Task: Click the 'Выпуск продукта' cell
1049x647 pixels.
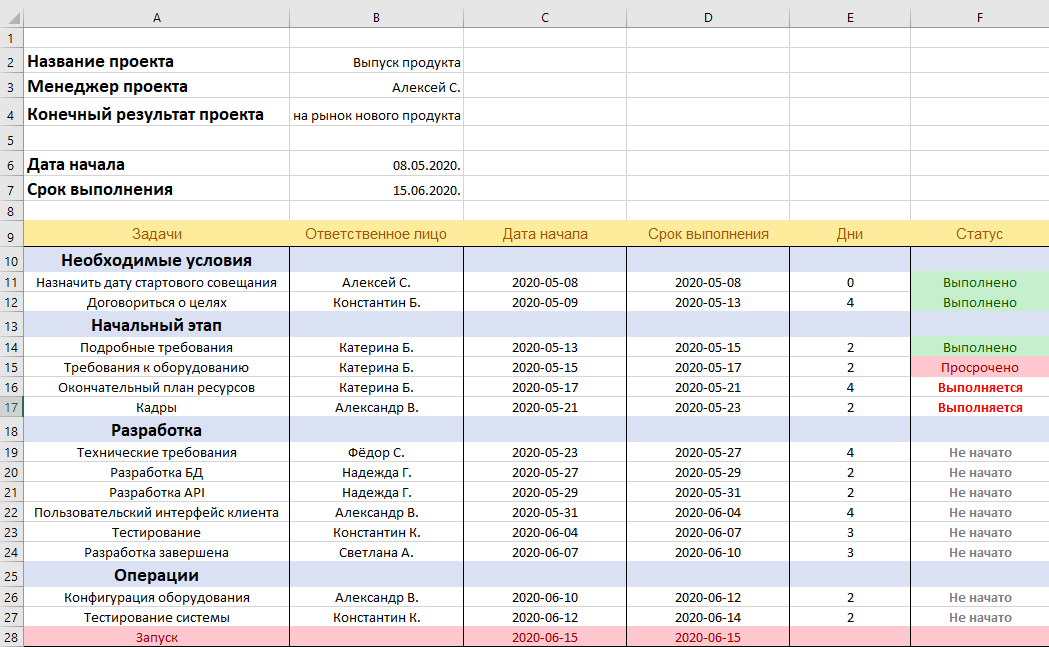Action: click(x=377, y=61)
